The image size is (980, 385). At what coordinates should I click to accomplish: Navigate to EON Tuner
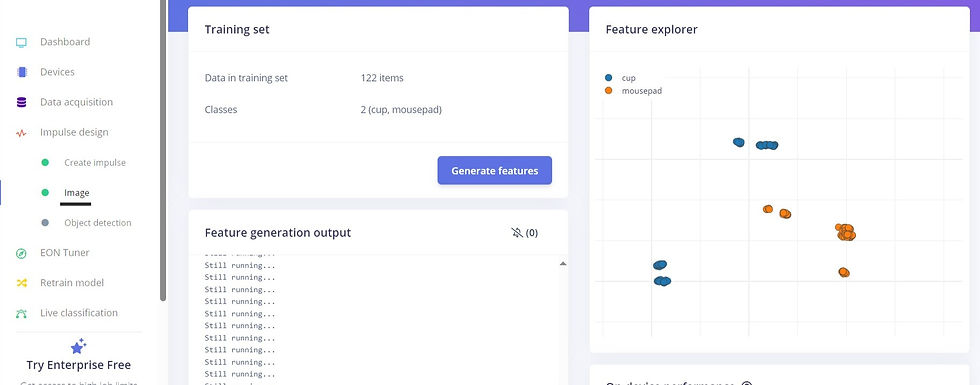coord(64,252)
